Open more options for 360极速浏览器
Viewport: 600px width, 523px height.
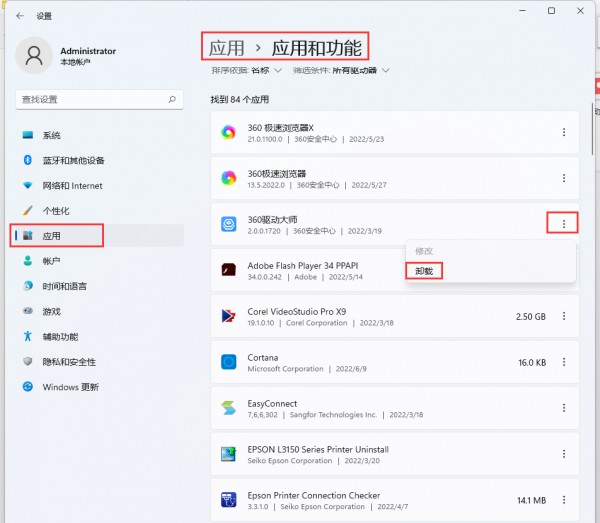(564, 178)
